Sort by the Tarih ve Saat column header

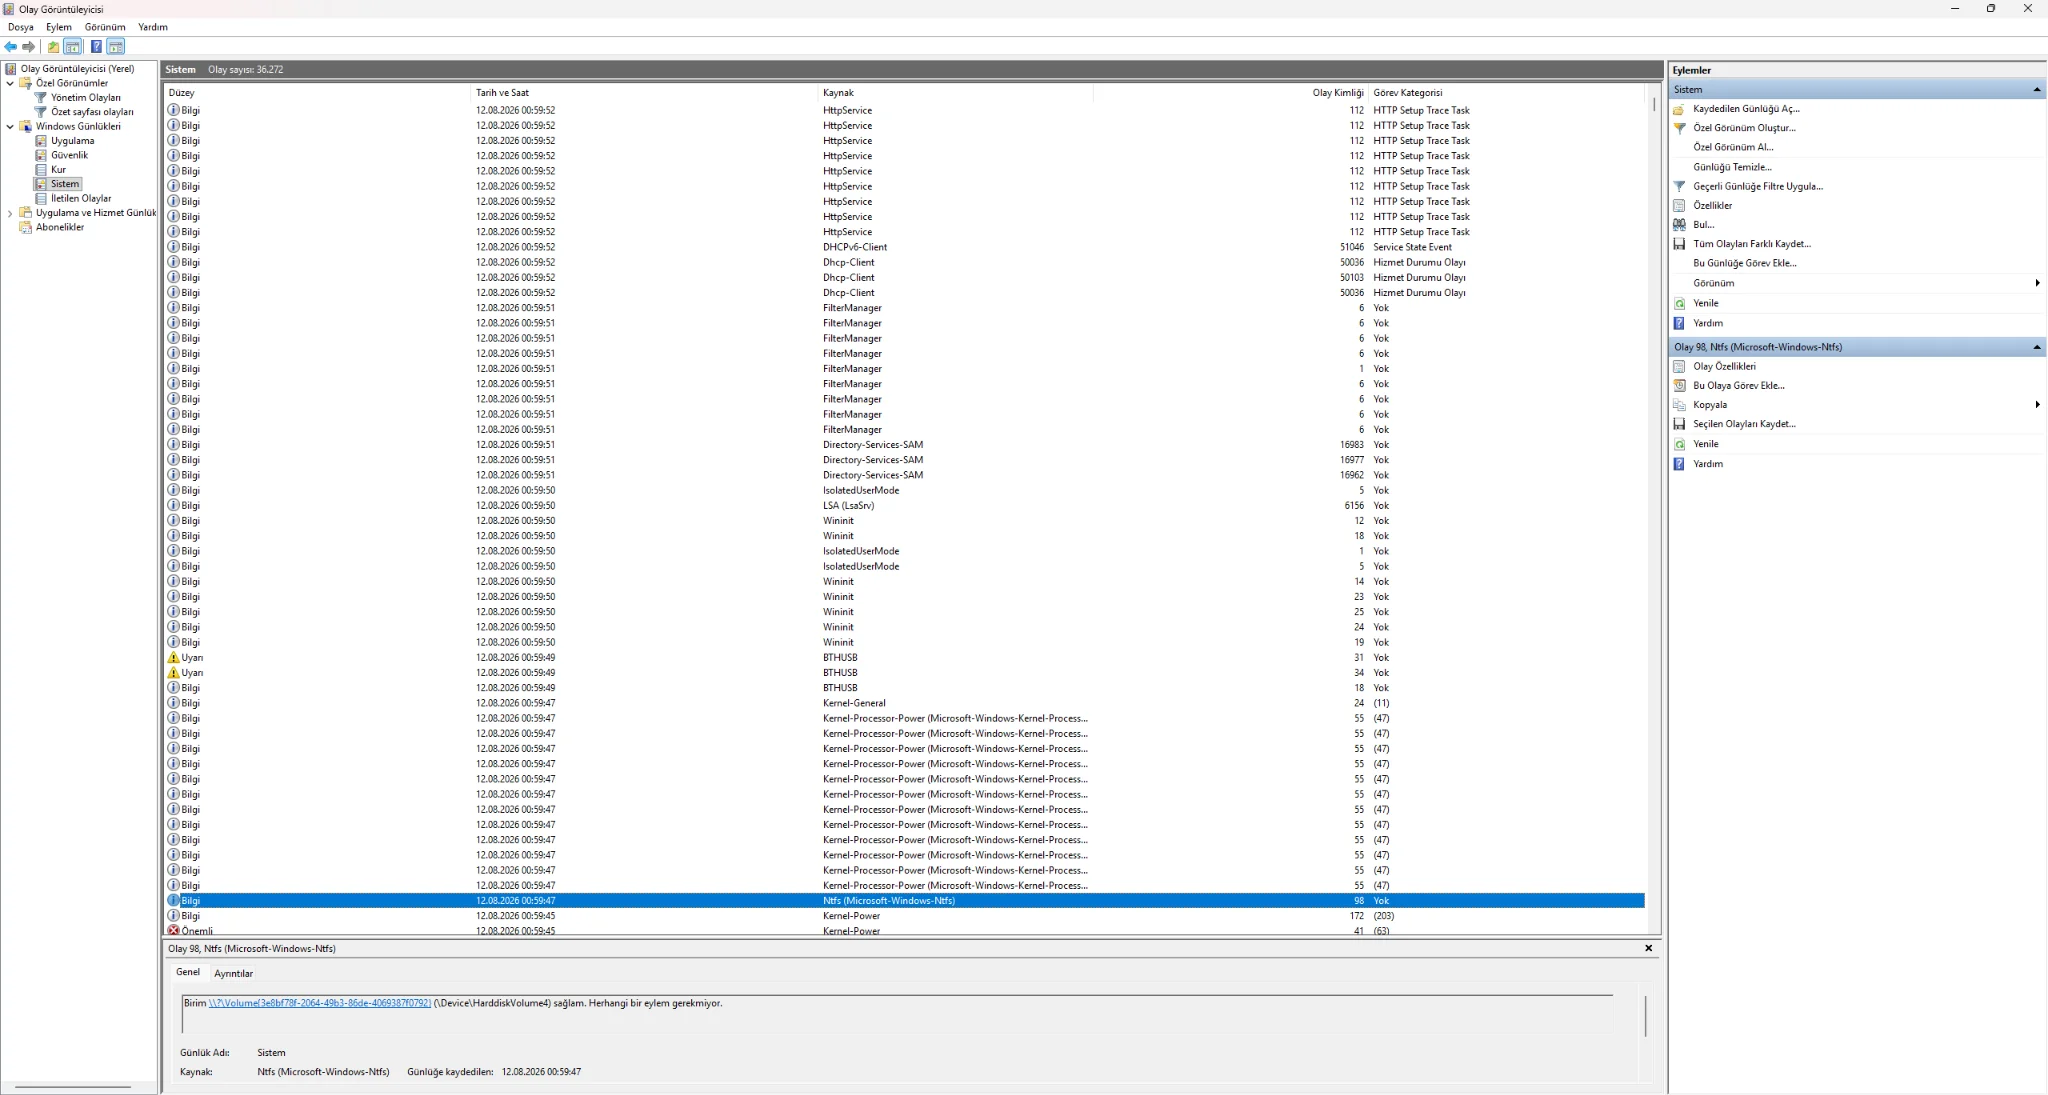[644, 93]
